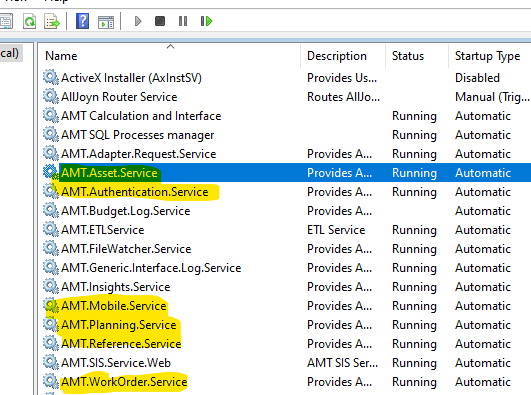531x395 pixels.
Task: Select AMT.FileWatcher.Service name
Action: click(126, 249)
